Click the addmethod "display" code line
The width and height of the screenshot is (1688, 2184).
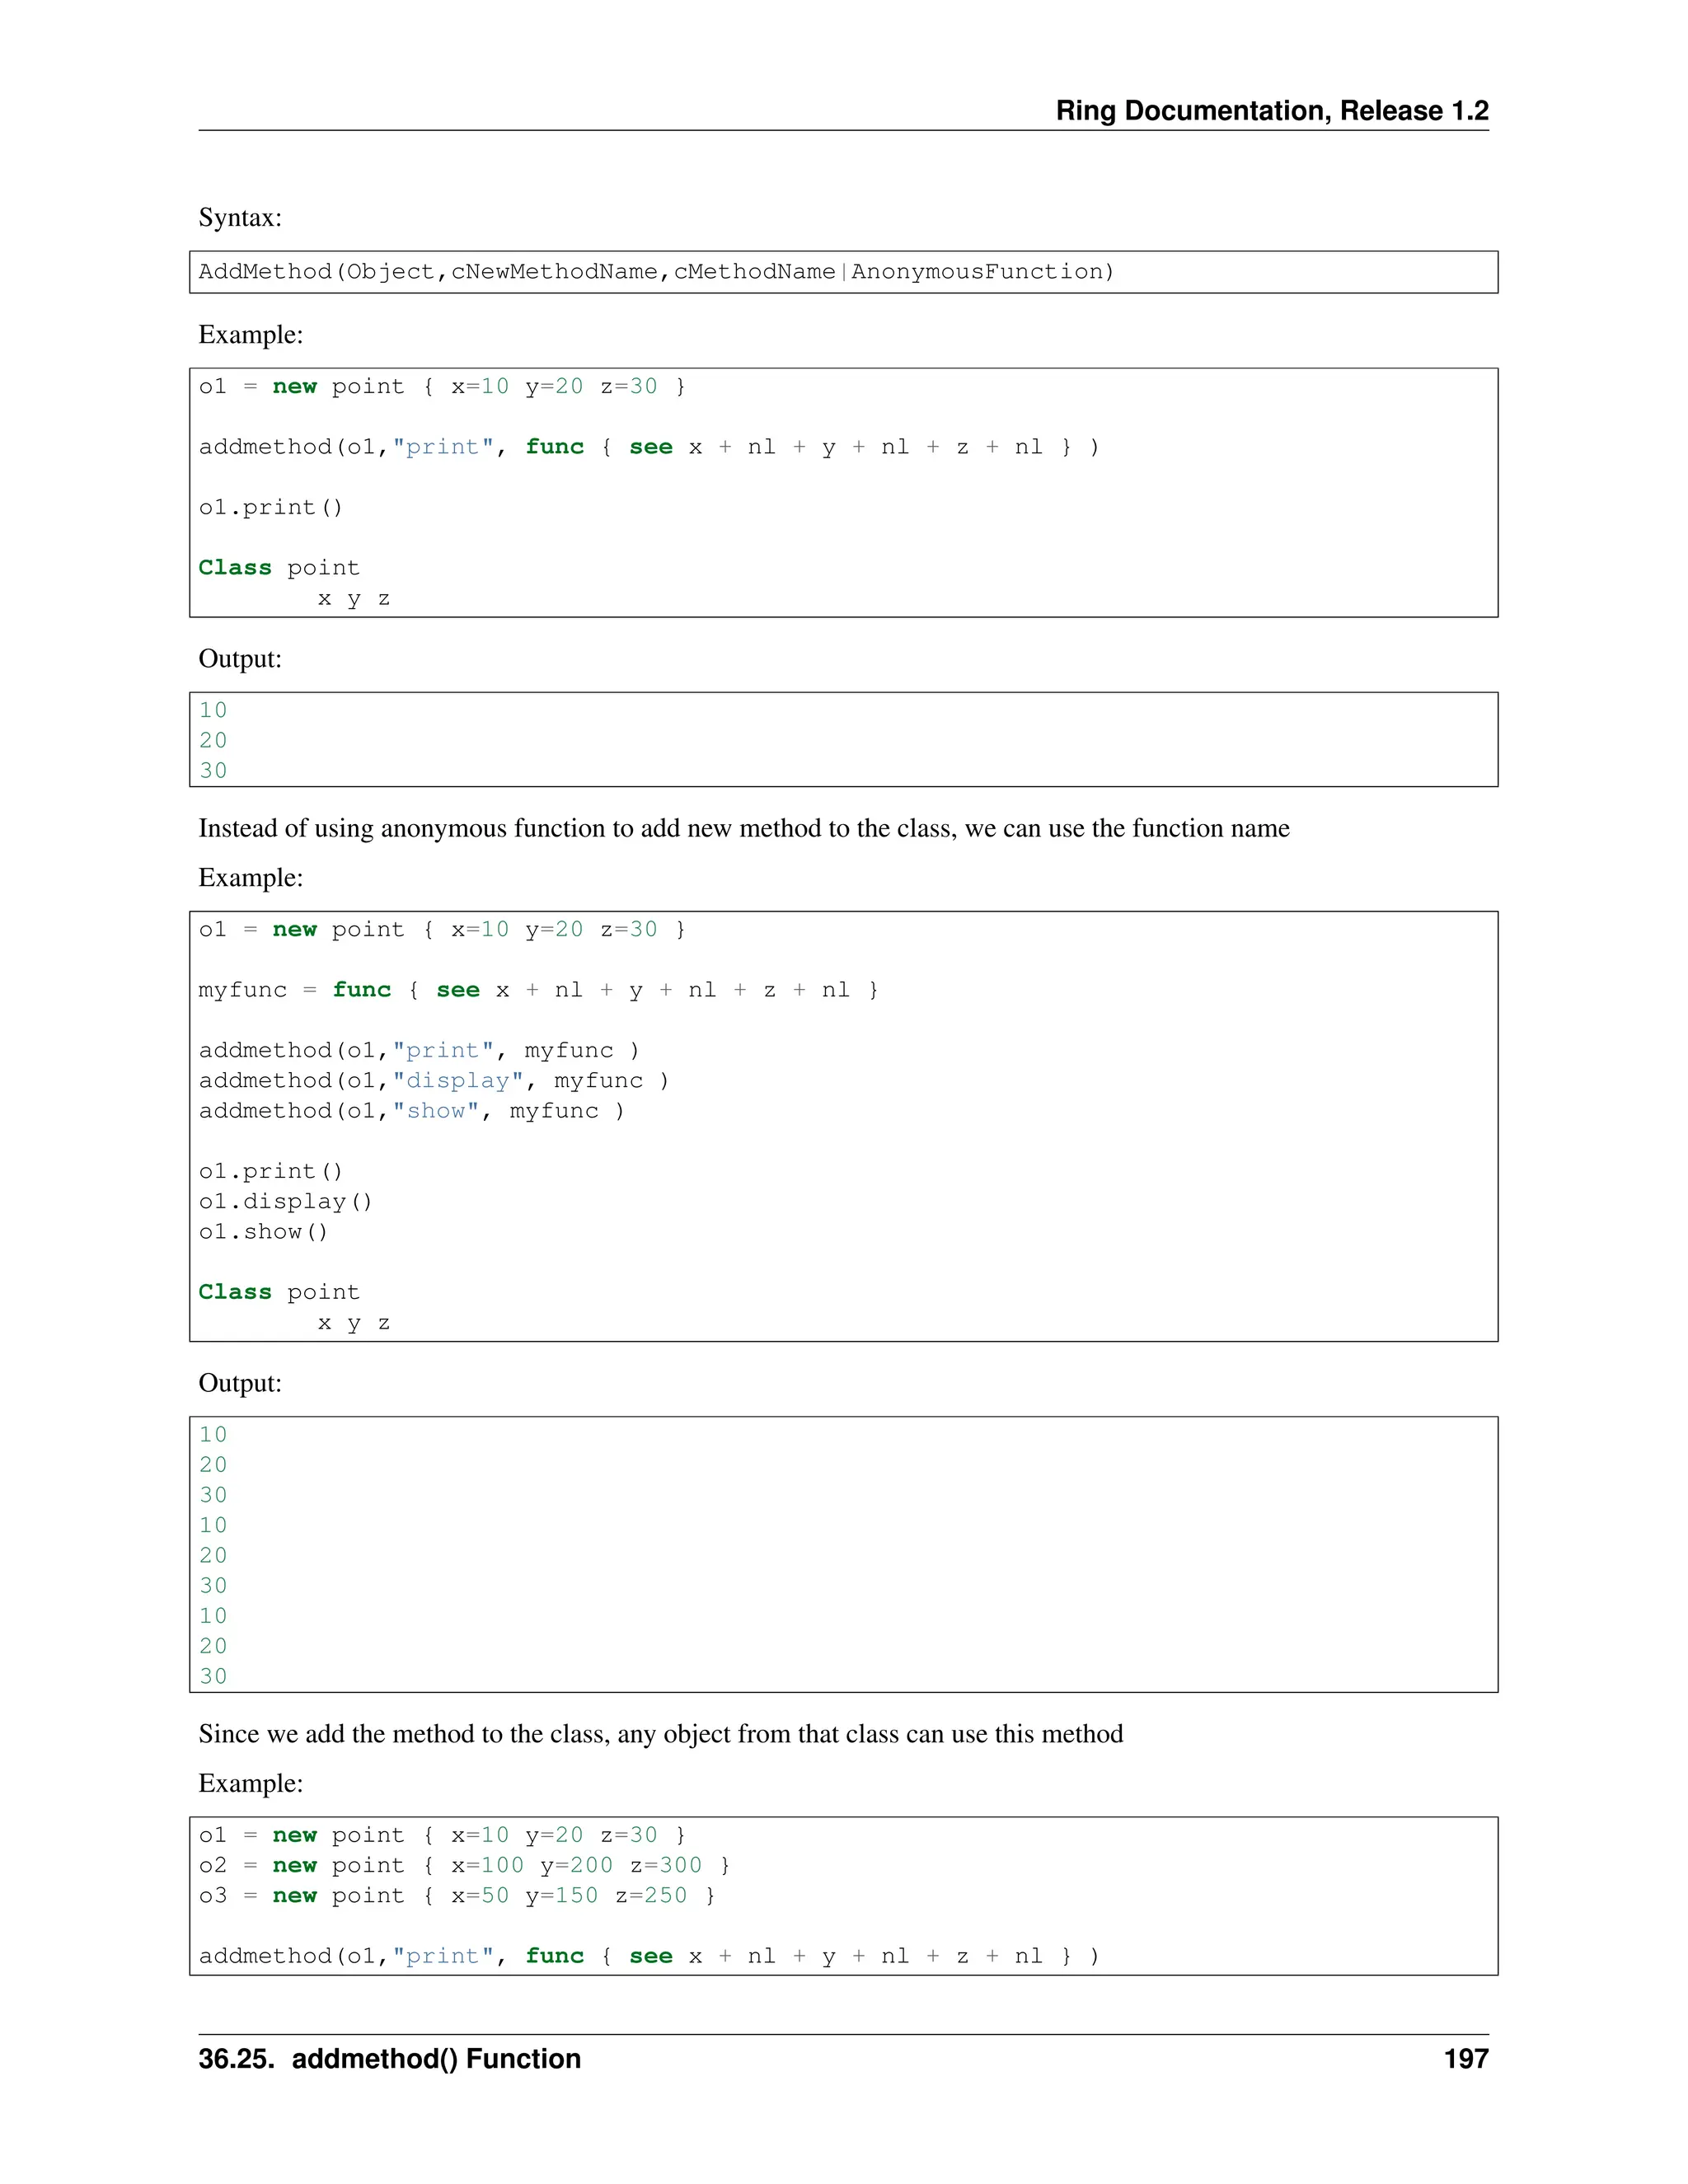pos(433,1081)
